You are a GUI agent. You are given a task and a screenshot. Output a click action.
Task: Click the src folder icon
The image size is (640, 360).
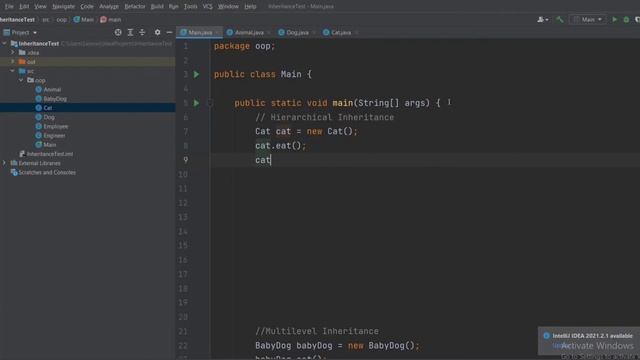pyautogui.click(x=22, y=71)
